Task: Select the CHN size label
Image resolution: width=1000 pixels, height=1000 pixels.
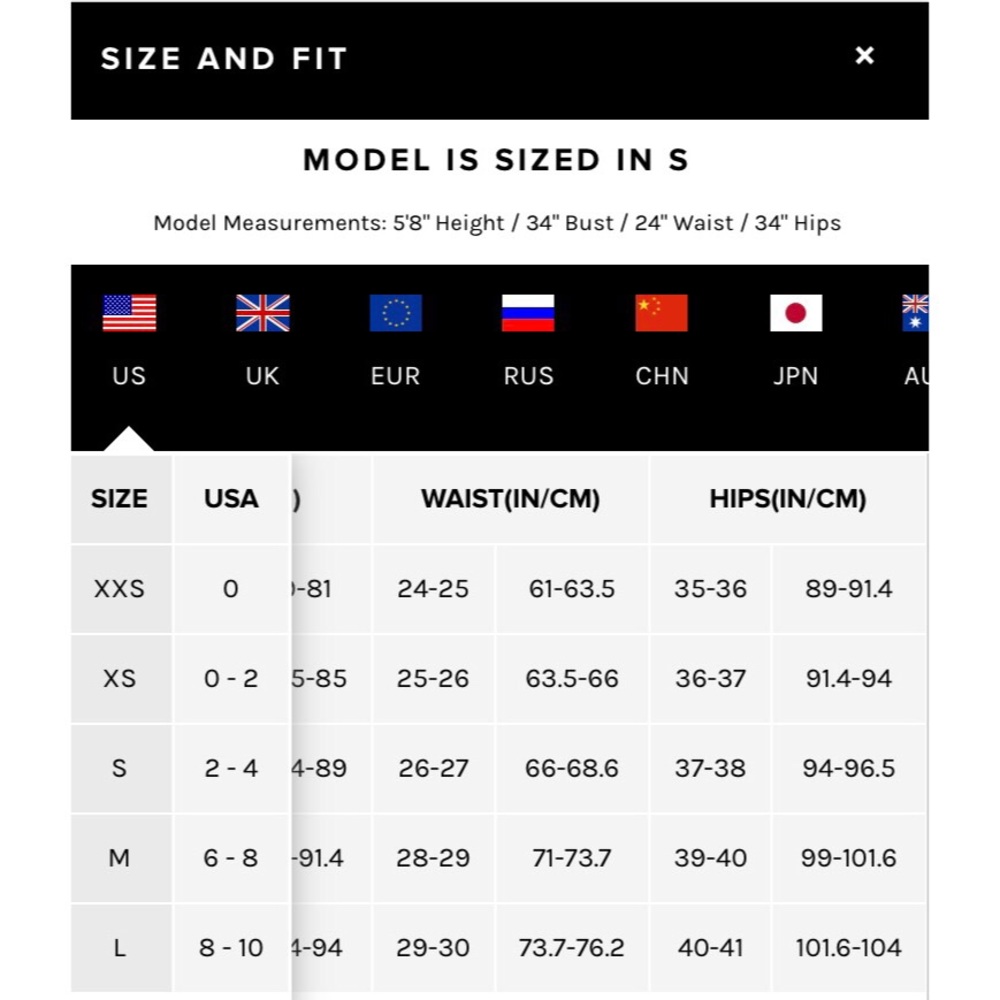Action: tap(662, 376)
